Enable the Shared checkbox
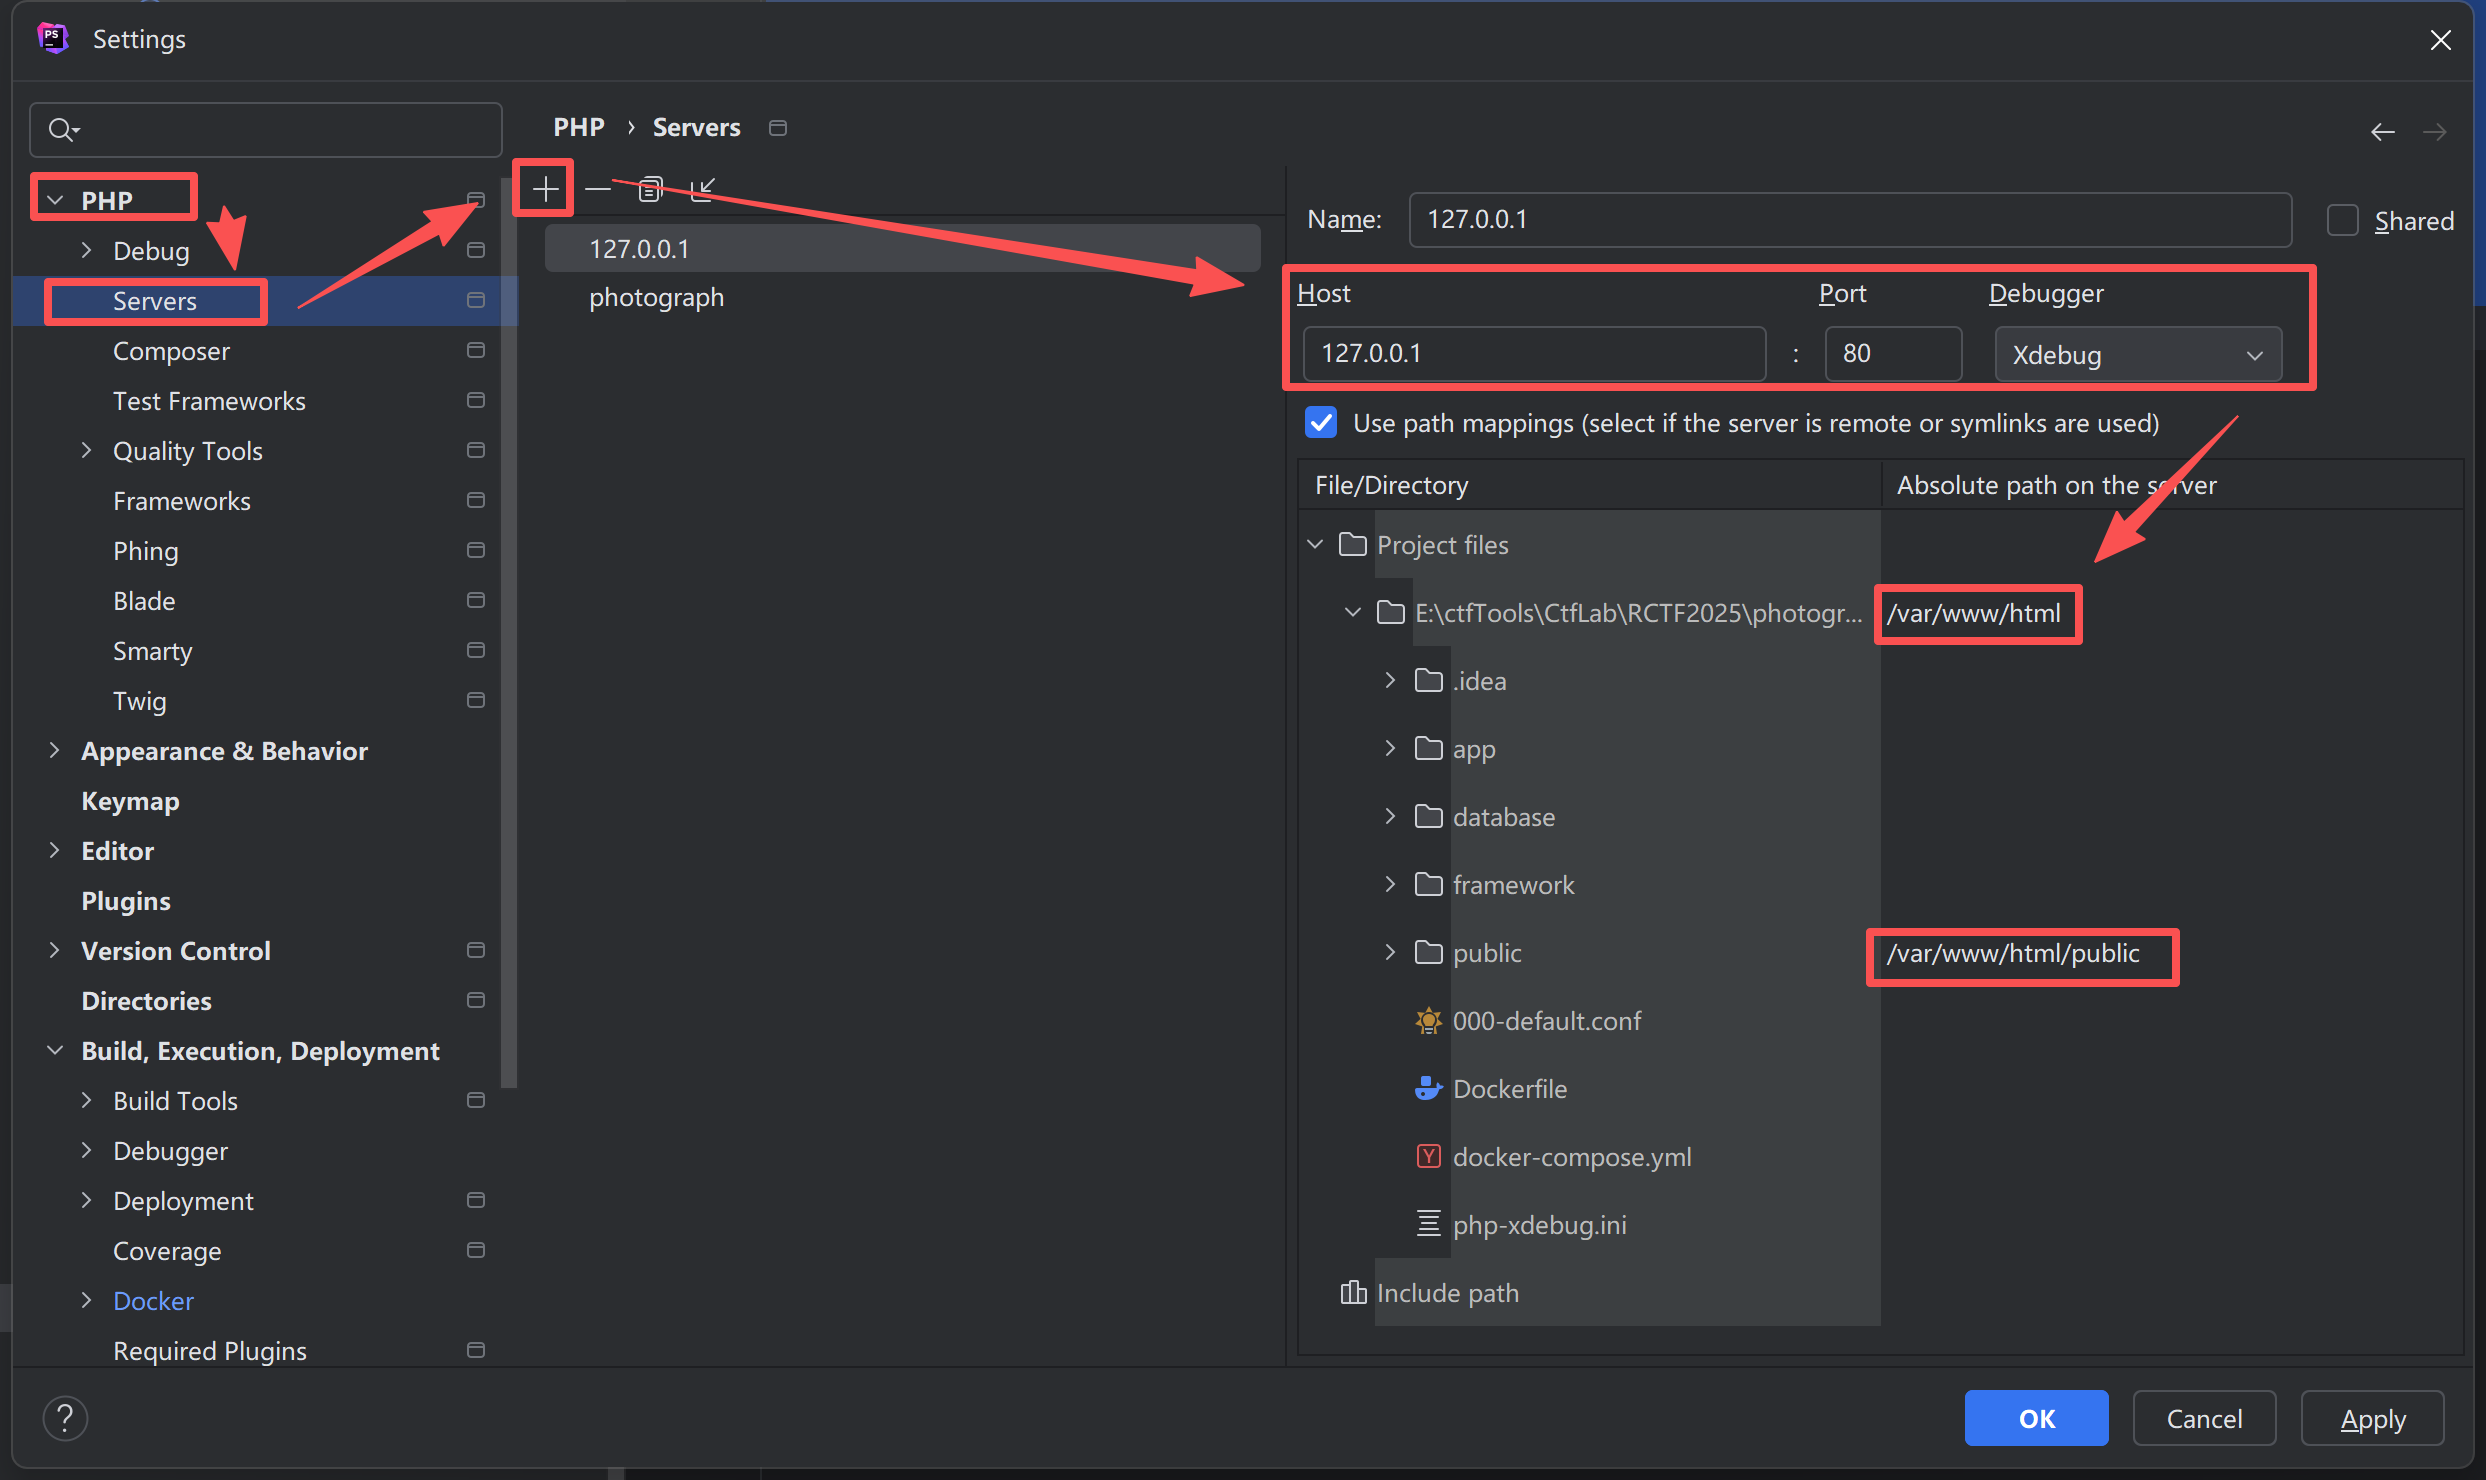This screenshot has width=2486, height=1480. tap(2342, 220)
